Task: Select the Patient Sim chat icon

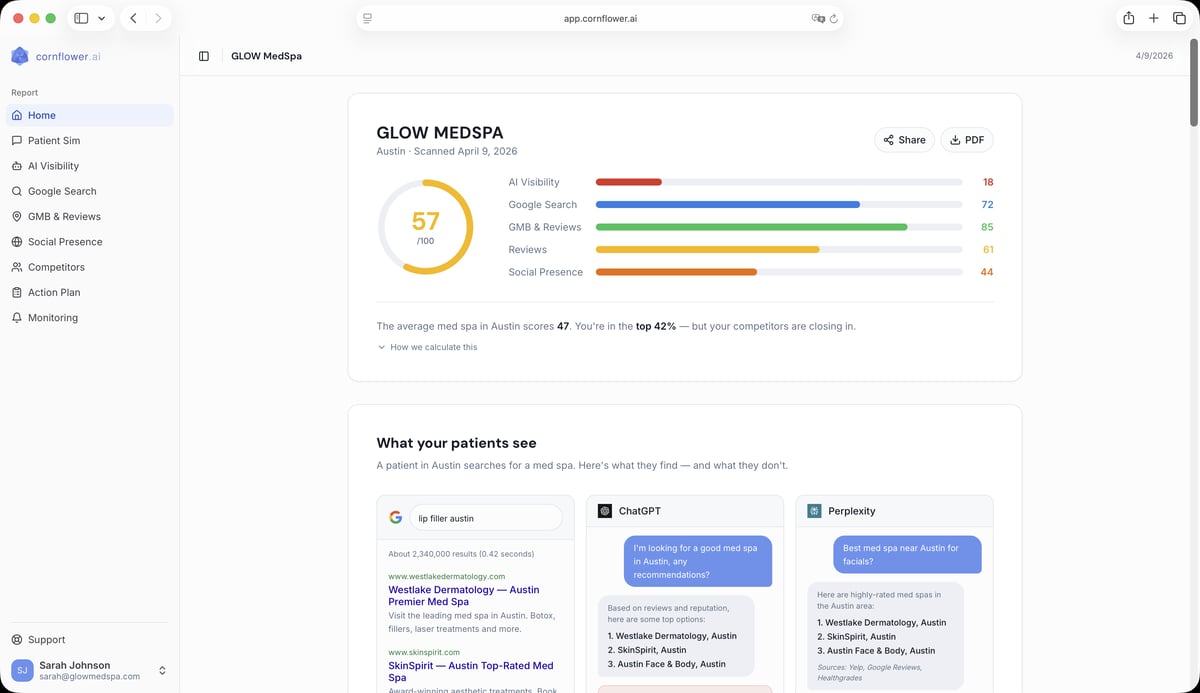Action: pyautogui.click(x=17, y=141)
